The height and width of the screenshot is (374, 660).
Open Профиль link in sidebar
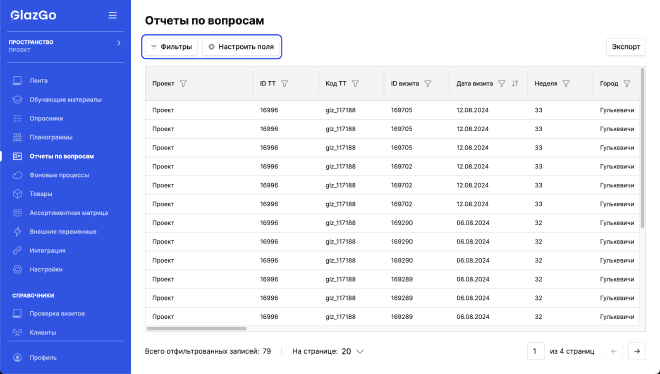[x=43, y=358]
